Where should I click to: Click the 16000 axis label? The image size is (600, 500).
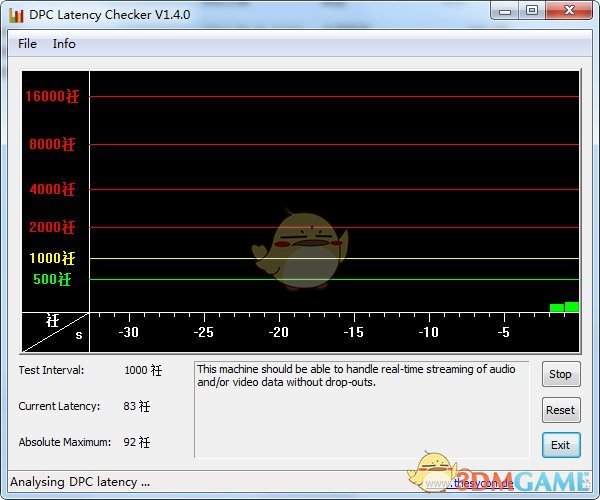52,96
